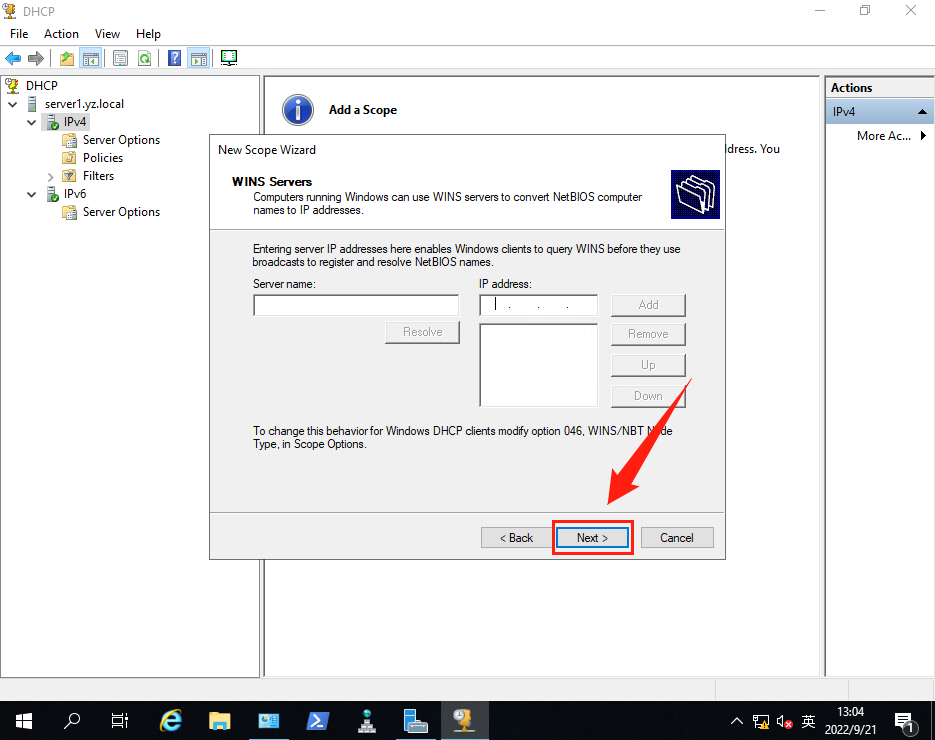Select the server1.yz.local server icon
The width and height of the screenshot is (935, 740).
tap(32, 104)
